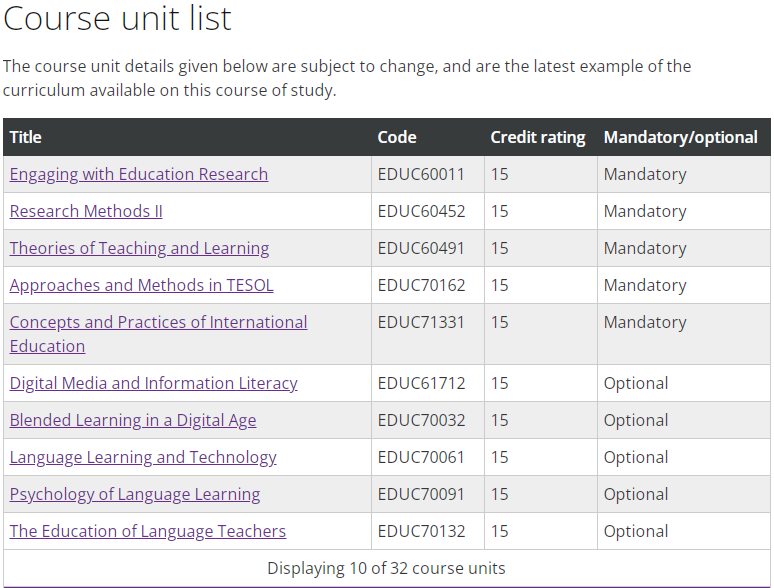Screen dimensions: 774x588
Task: Open The Education of Language Teachers link
Action: [148, 531]
